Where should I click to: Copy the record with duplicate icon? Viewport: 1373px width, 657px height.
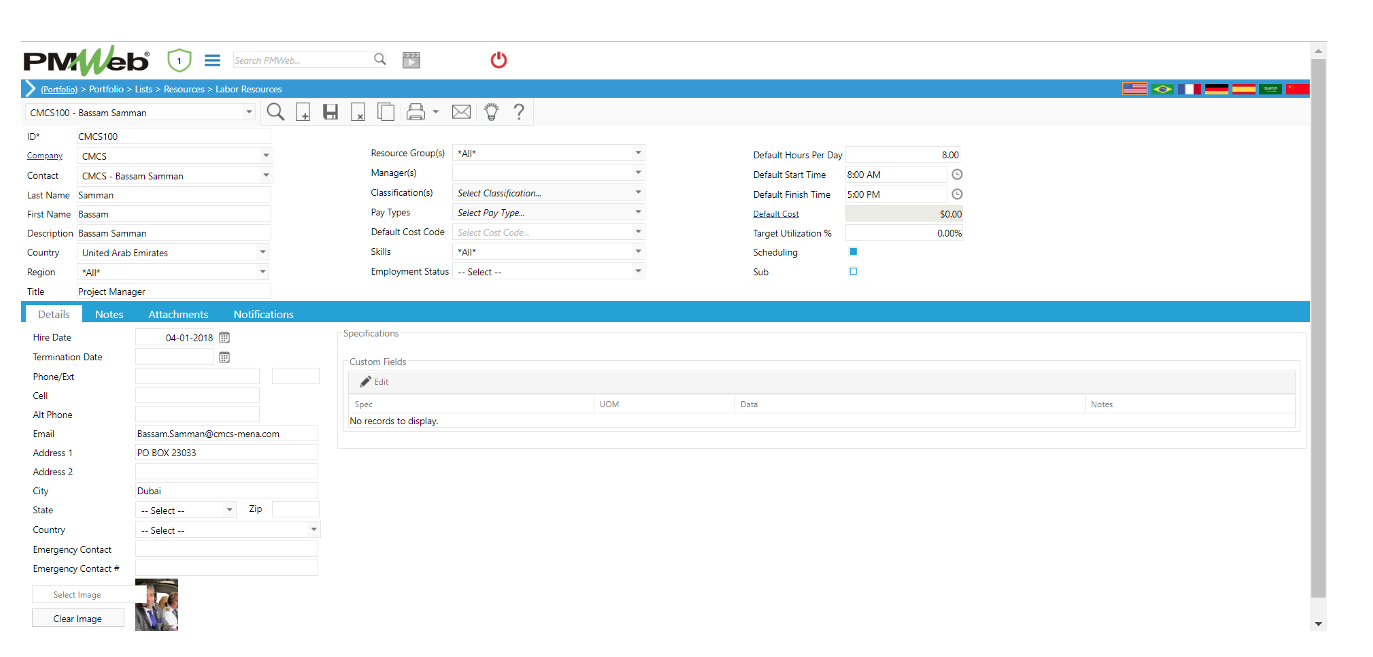pyautogui.click(x=385, y=113)
